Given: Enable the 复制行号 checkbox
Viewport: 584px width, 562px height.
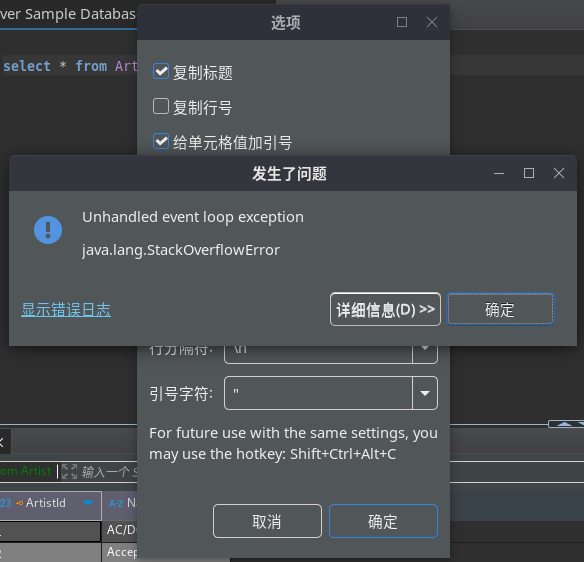Looking at the screenshot, I should pyautogui.click(x=161, y=106).
